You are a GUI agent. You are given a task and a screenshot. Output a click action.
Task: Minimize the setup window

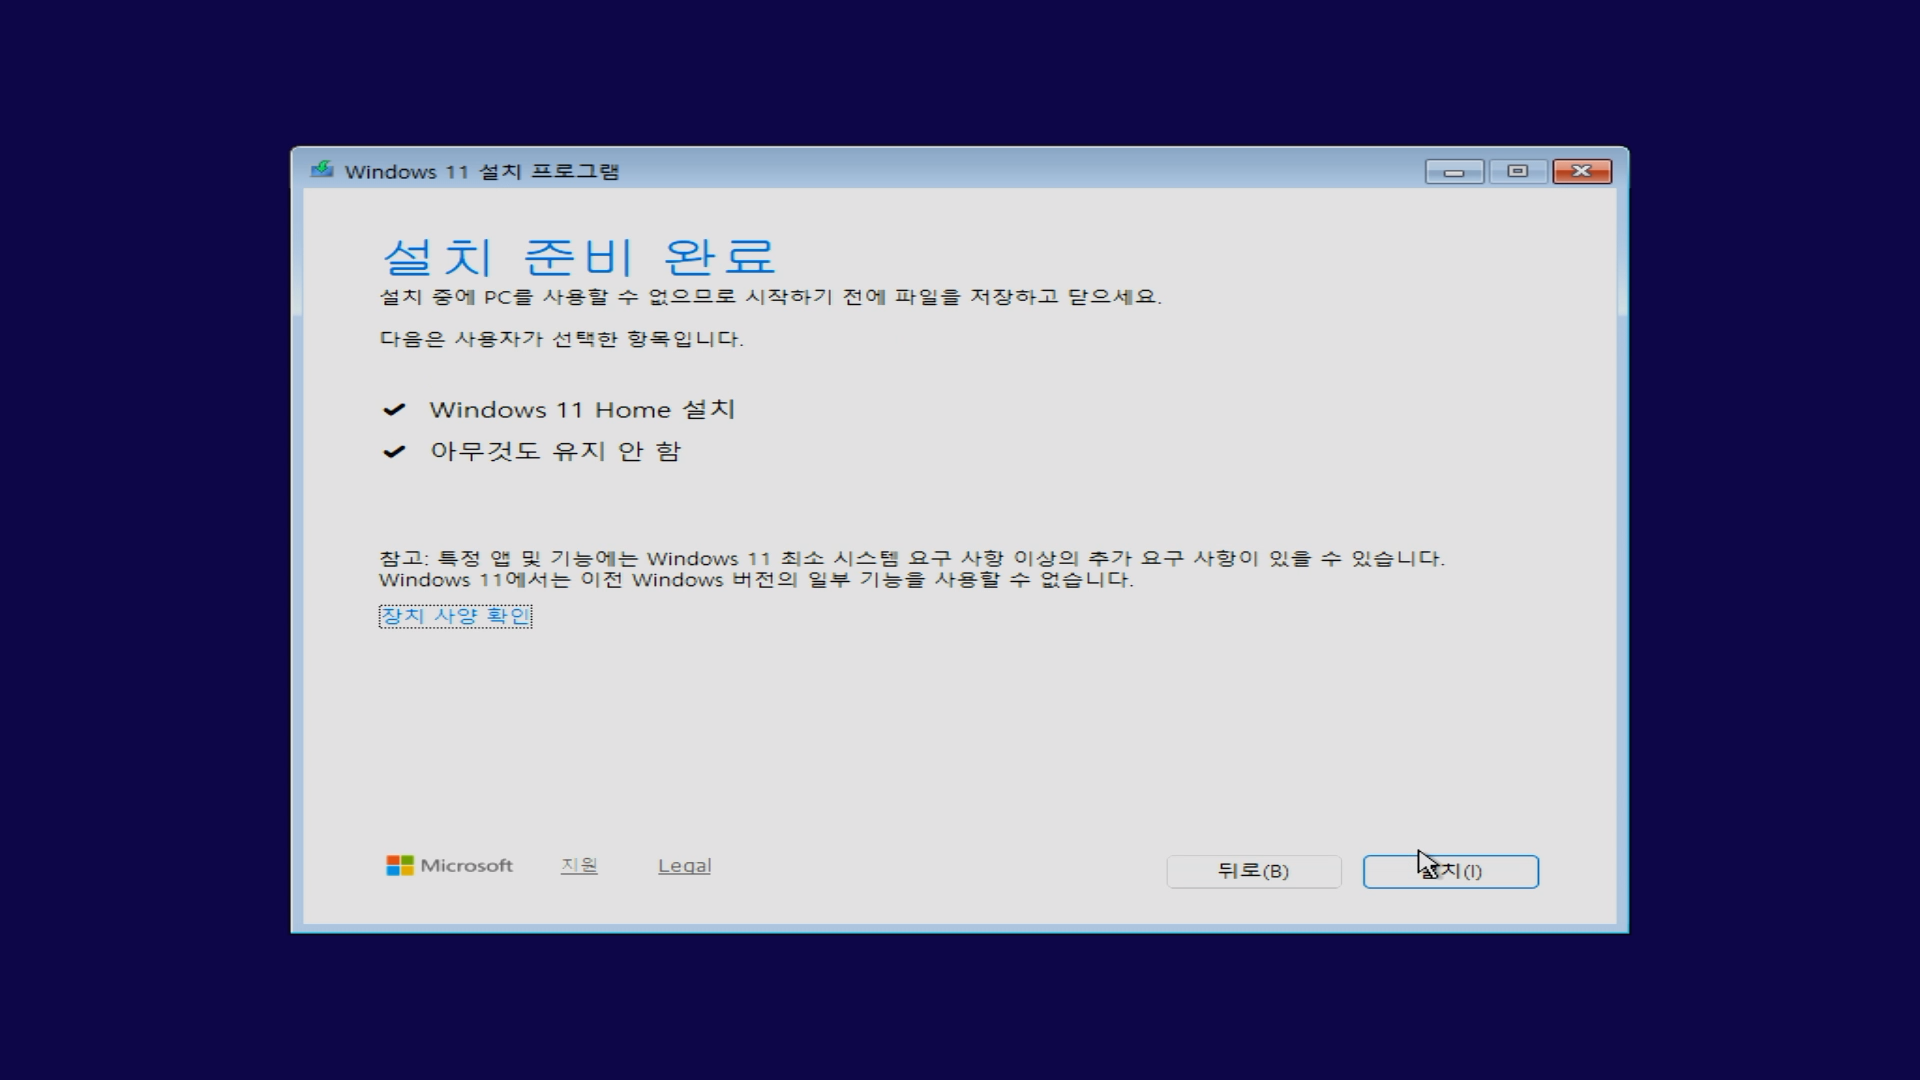pyautogui.click(x=1453, y=171)
